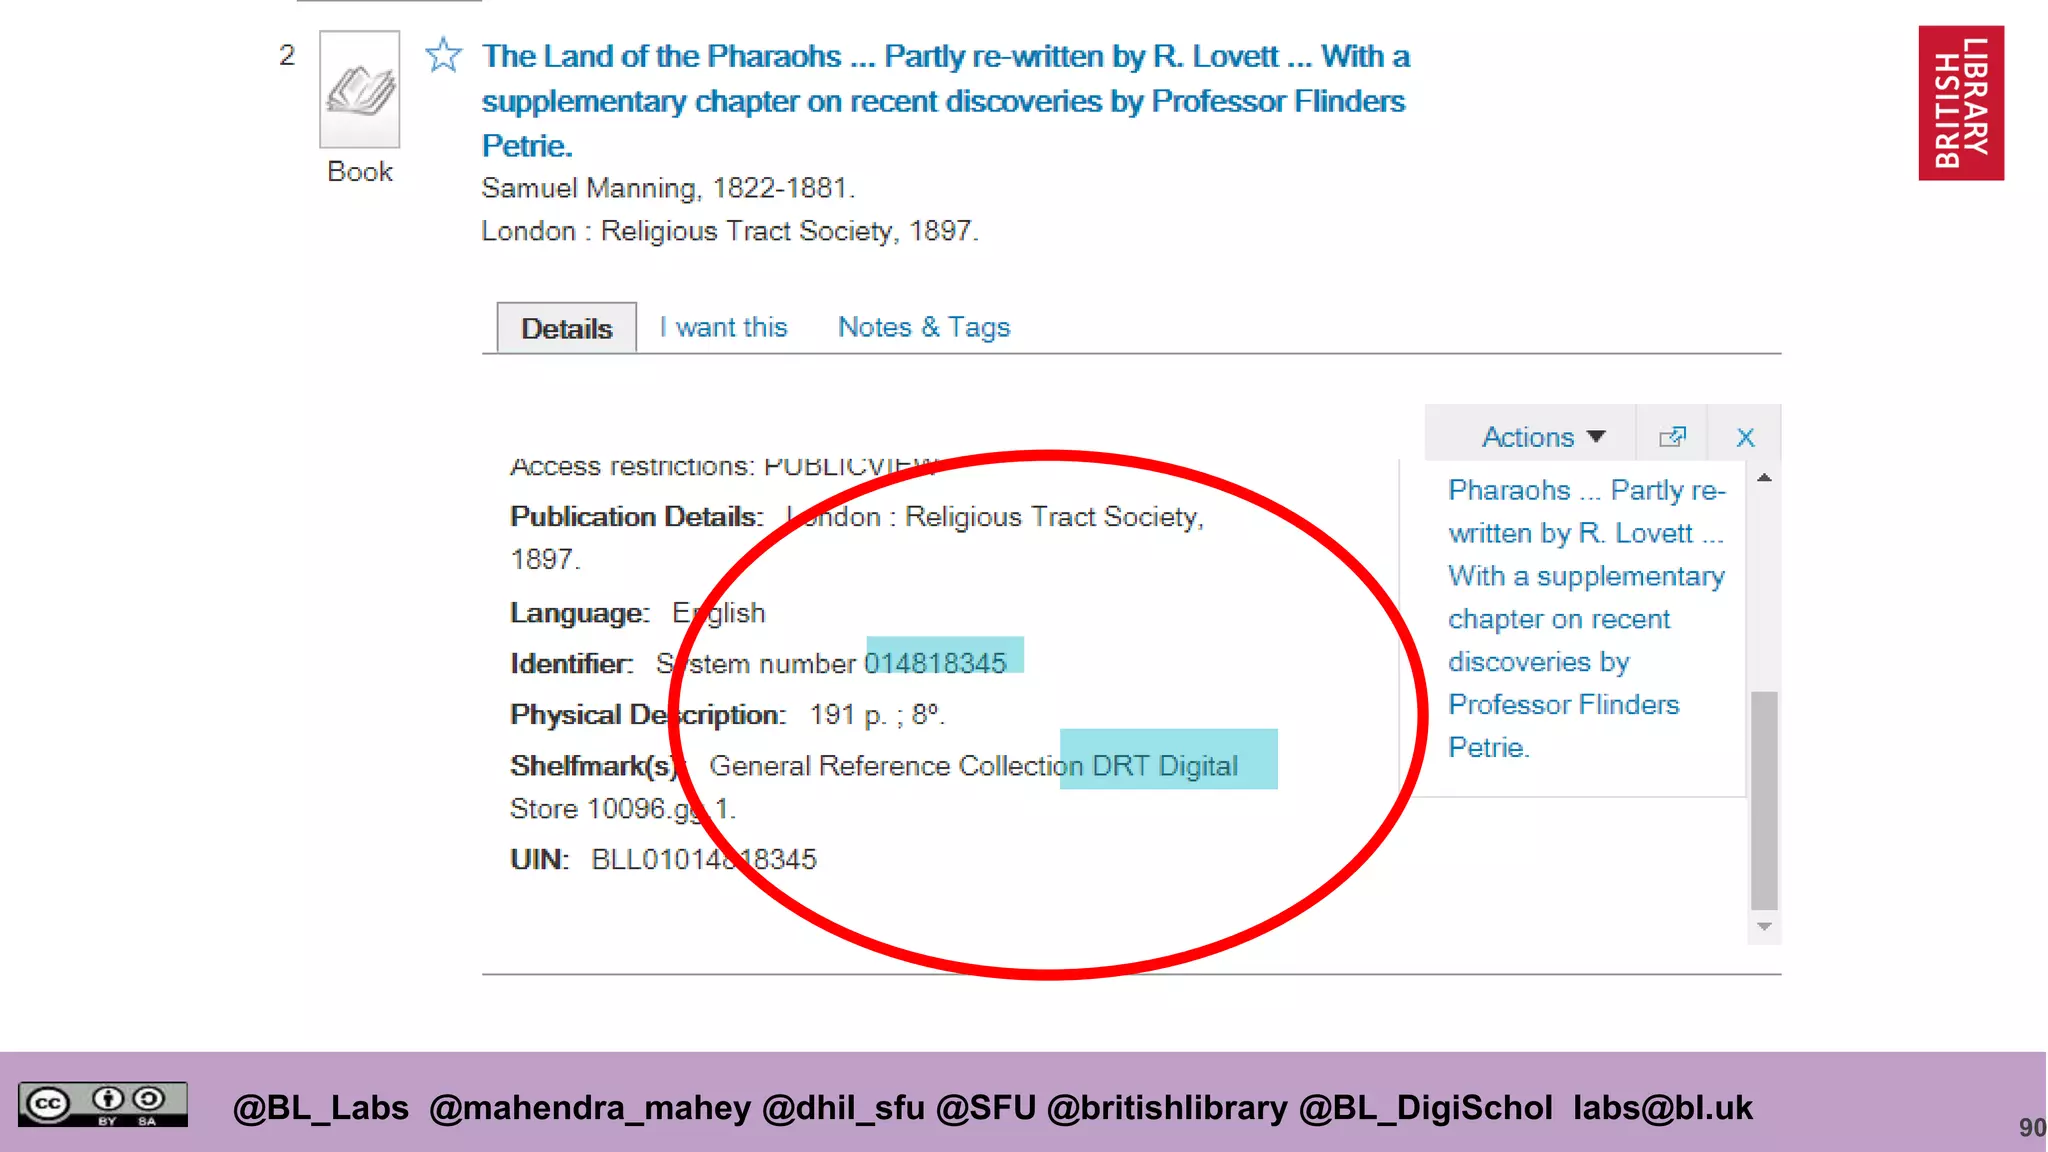Close the details panel with X
This screenshot has height=1152, width=2048.
(x=1746, y=437)
